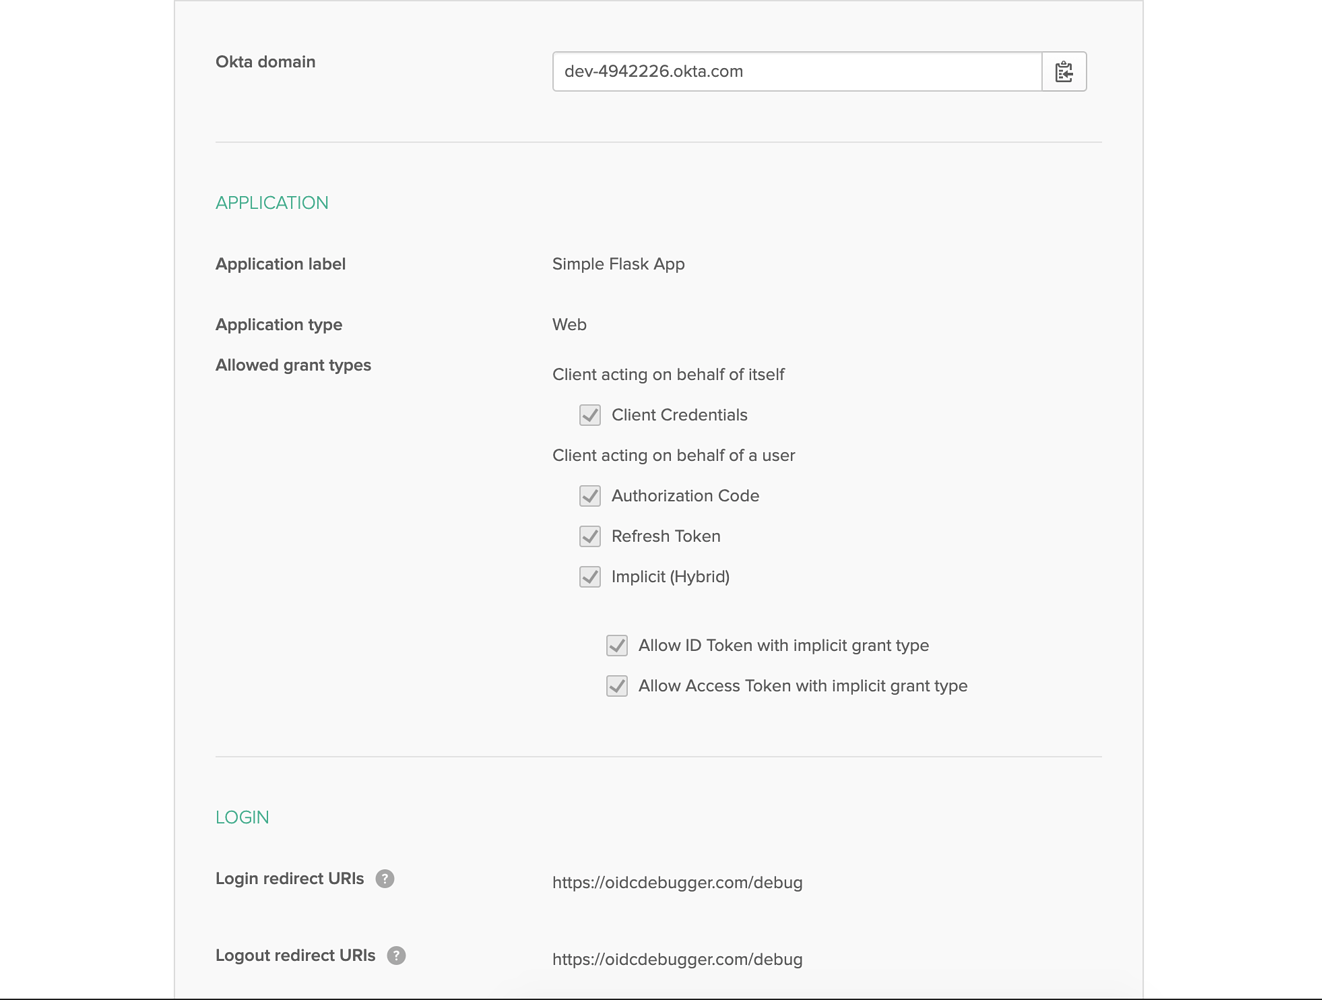Click the APPLICATION section heading
This screenshot has width=1322, height=1000.
coord(272,203)
